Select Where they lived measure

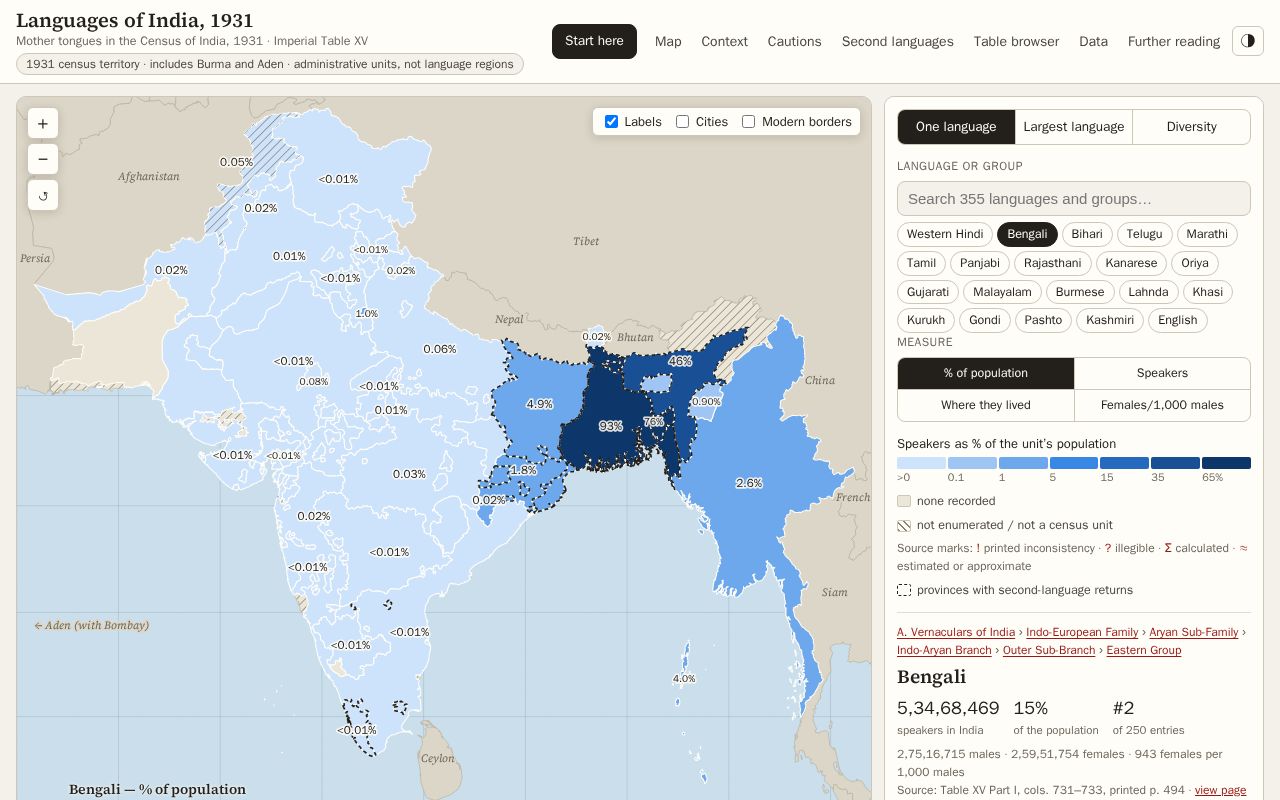point(985,405)
